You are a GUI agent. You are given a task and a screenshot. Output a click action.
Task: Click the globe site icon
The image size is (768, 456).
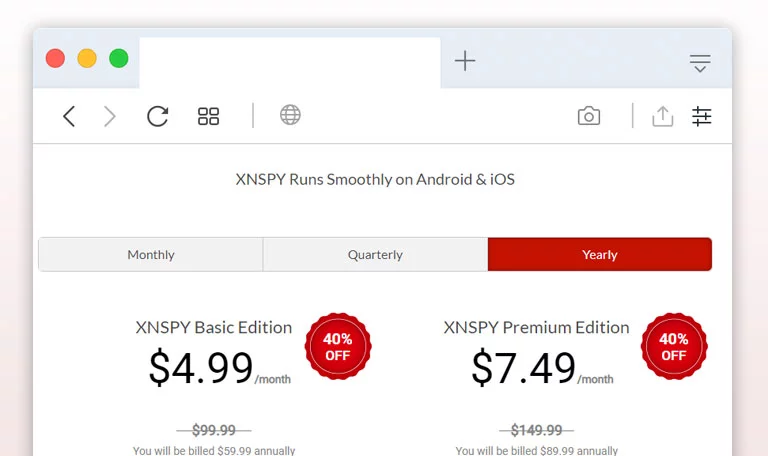pos(290,115)
